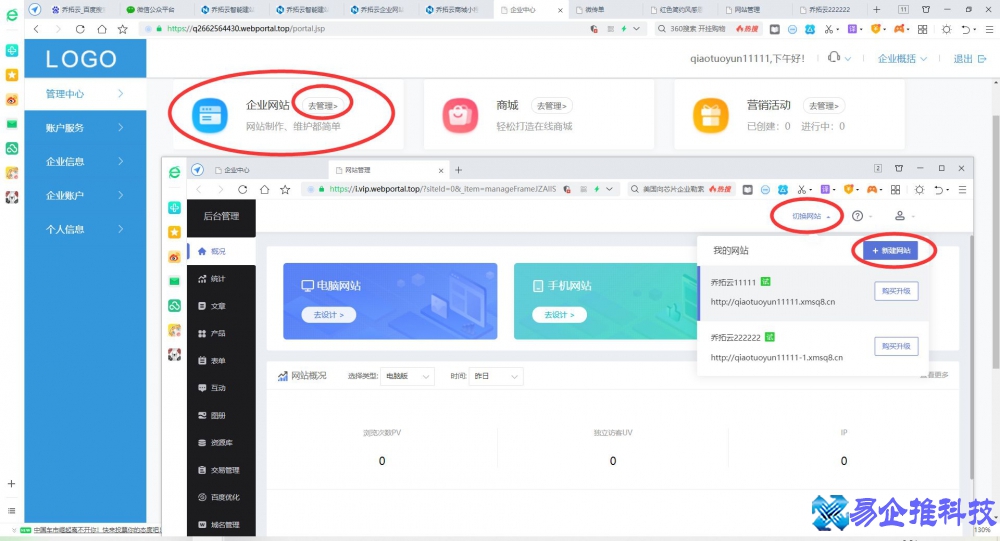Click the help question mark icon
Image resolution: width=1000 pixels, height=541 pixels.
point(858,216)
